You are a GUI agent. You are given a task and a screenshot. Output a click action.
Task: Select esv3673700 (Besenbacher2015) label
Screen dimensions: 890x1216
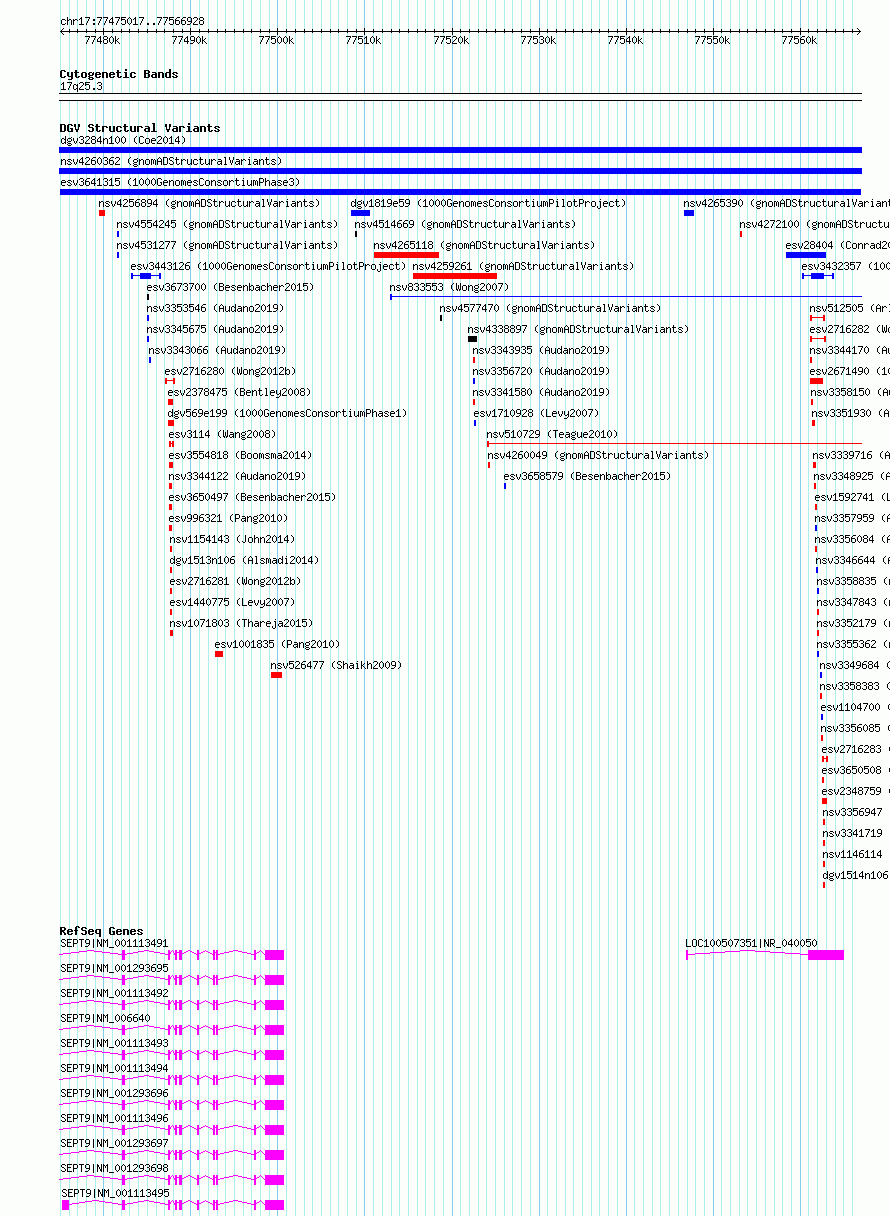click(230, 287)
